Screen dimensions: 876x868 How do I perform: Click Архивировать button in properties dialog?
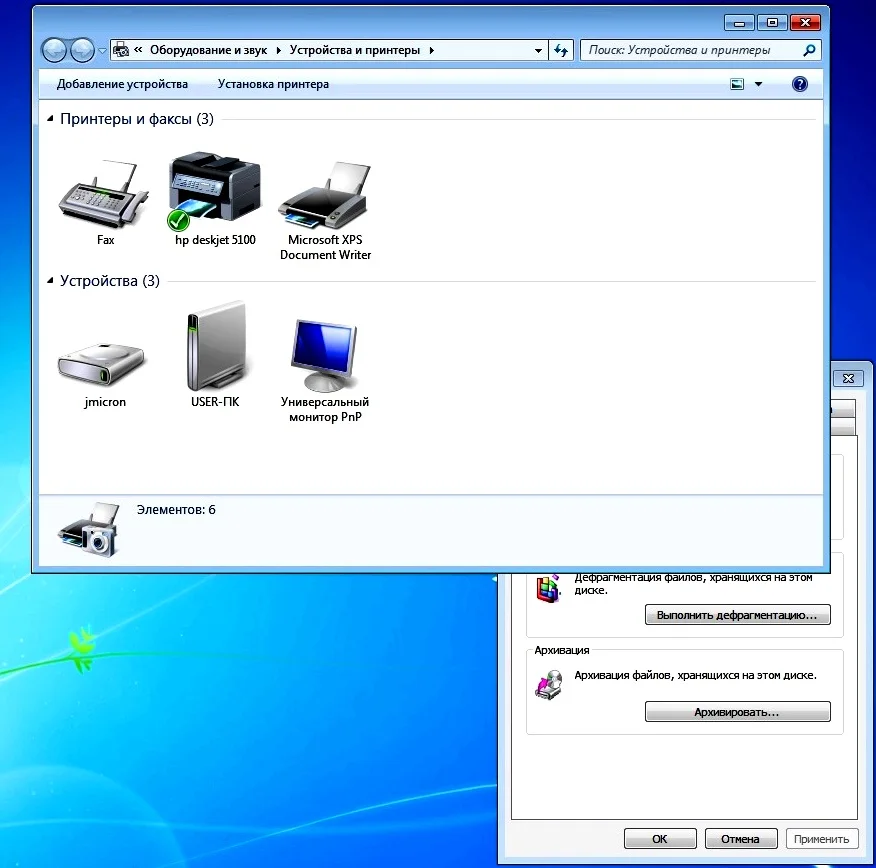tap(737, 712)
